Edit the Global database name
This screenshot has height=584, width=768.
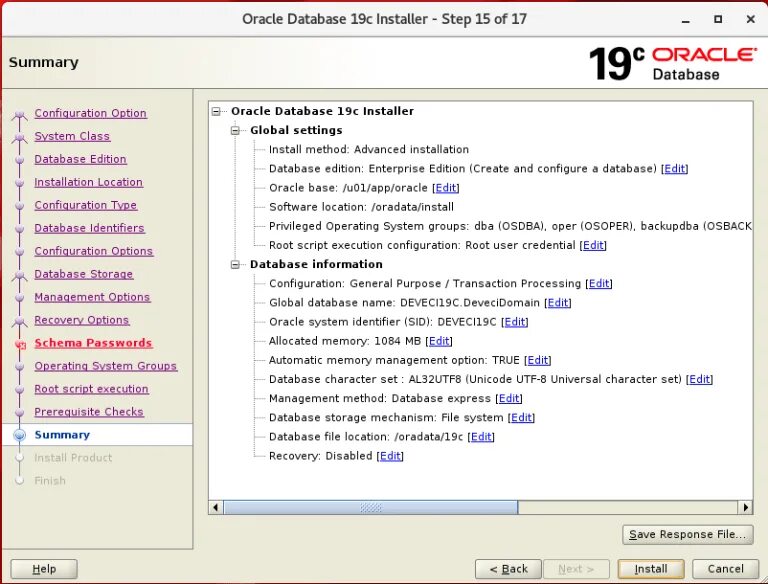tap(558, 303)
